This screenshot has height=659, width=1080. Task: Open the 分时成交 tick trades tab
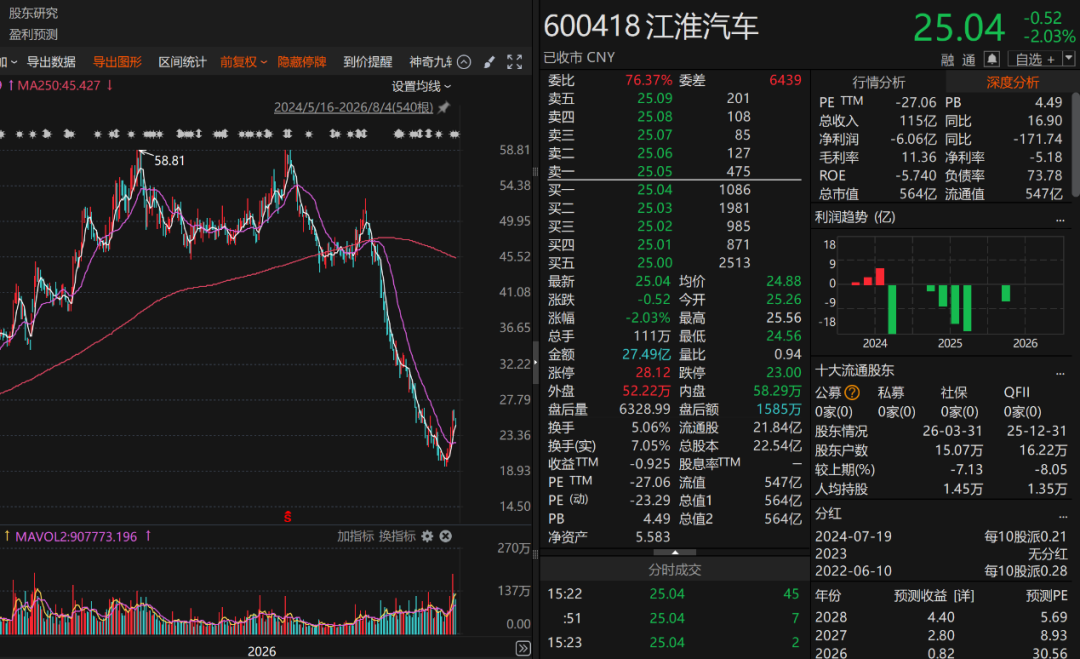point(674,569)
